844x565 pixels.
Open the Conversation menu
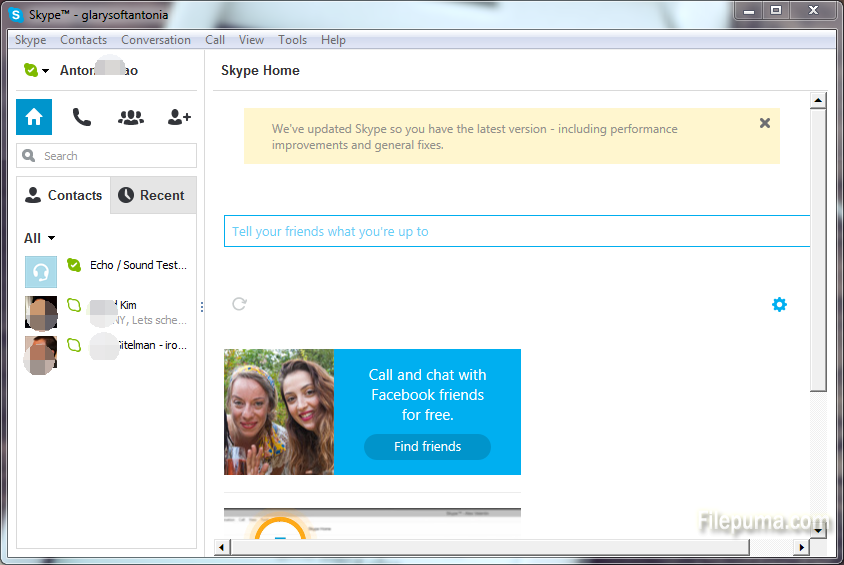156,40
